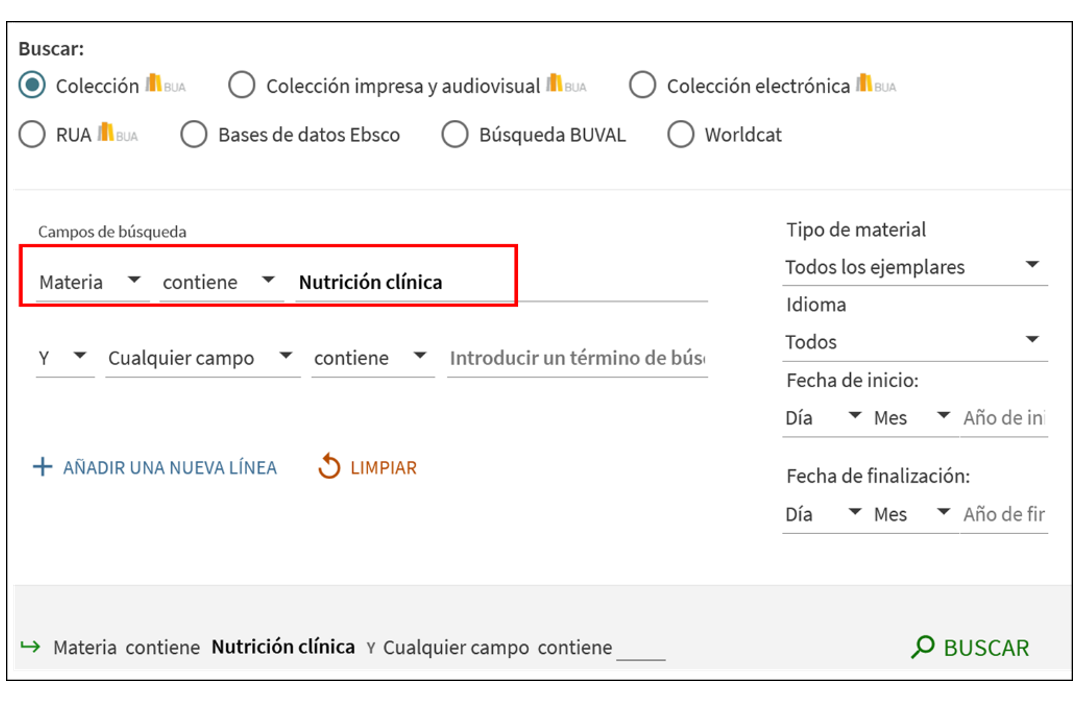Click the plus icon to add line
This screenshot has width=1087, height=704.
(x=42, y=467)
